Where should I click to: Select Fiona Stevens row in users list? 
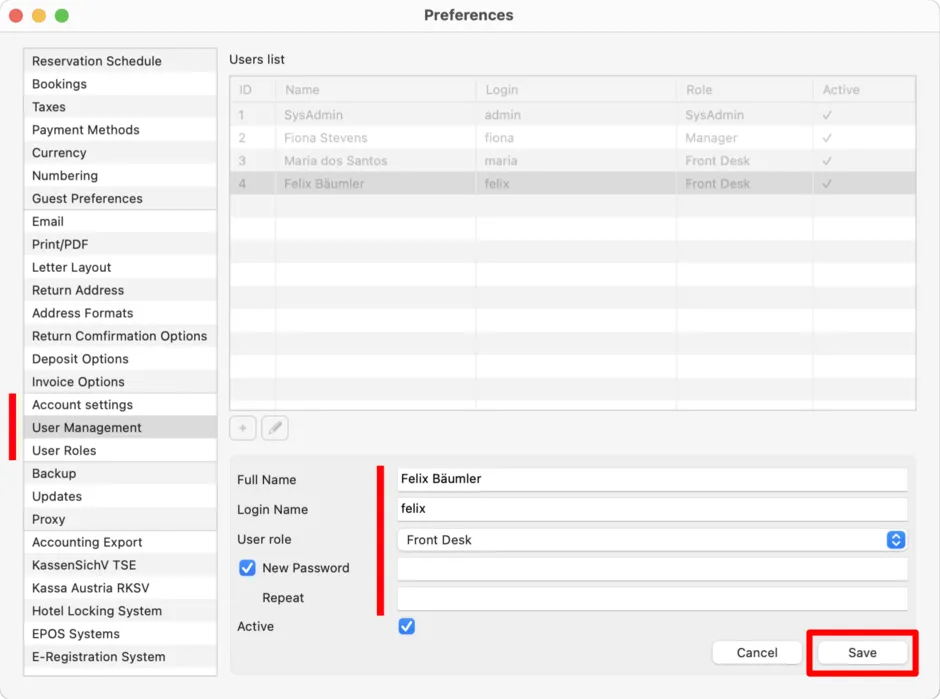pos(573,138)
